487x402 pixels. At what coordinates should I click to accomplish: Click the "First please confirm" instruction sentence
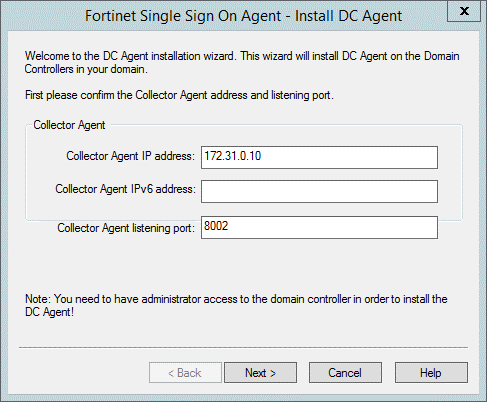tap(179, 95)
